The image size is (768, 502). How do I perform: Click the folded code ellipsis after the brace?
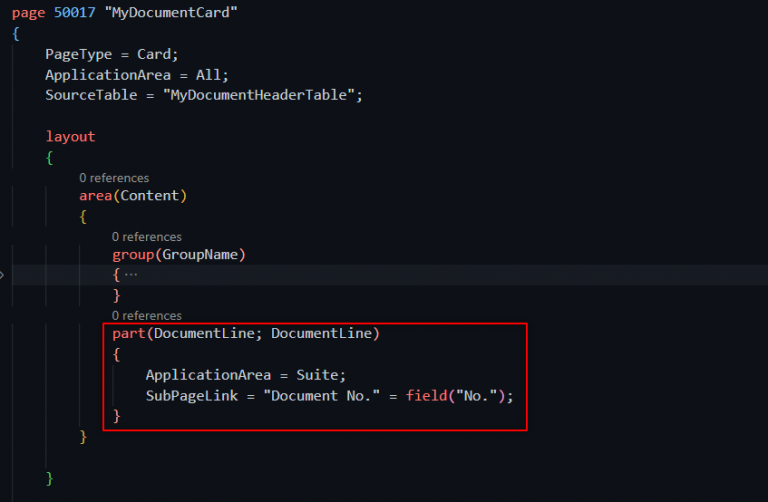[x=130, y=275]
